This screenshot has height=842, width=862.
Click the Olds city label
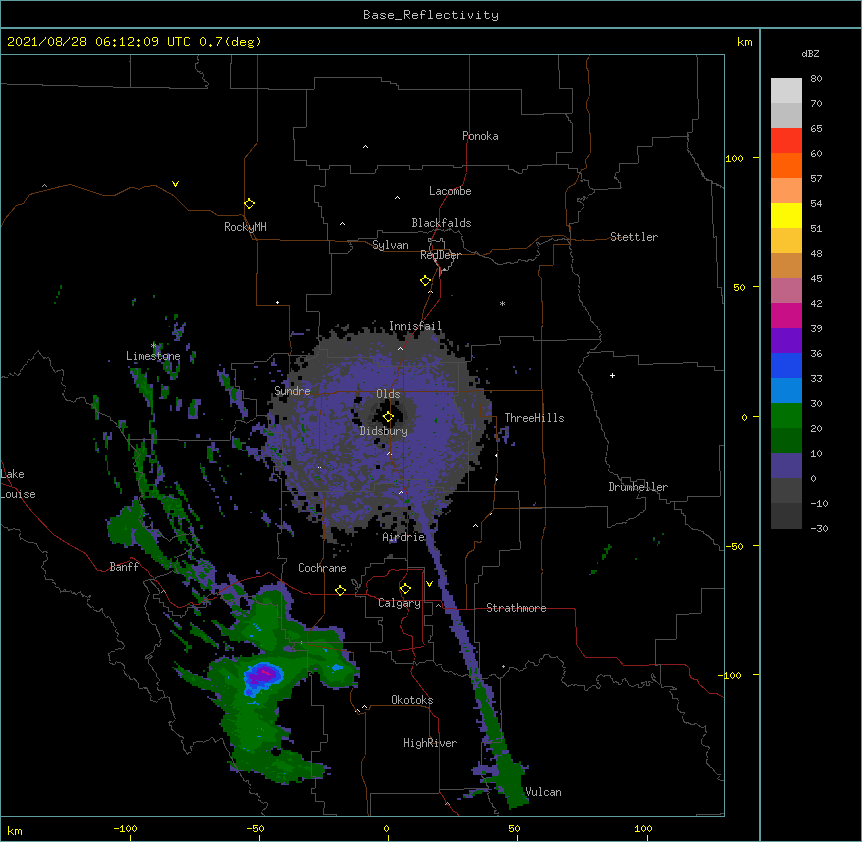(x=388, y=394)
